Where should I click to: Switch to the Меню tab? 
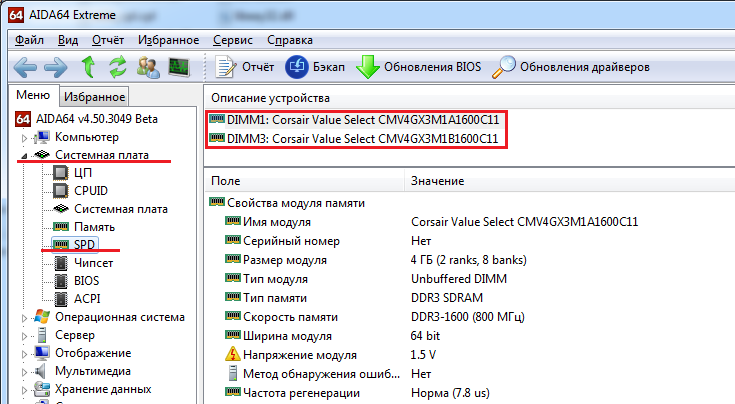33,95
